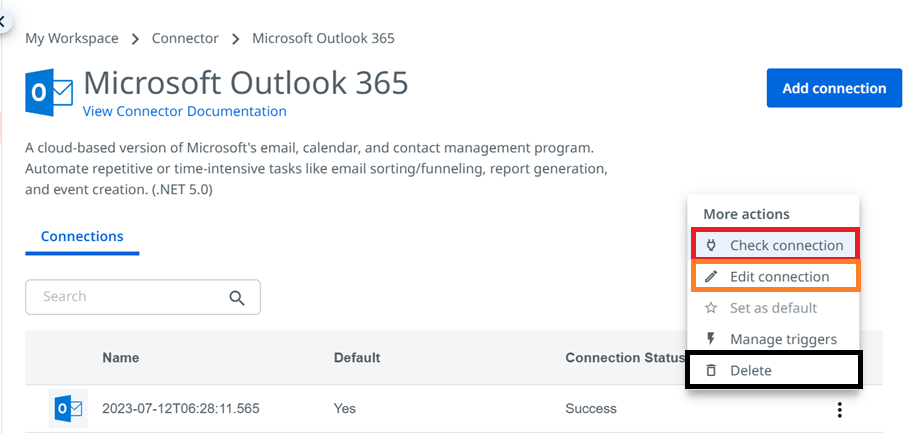The image size is (903, 434).
Task: Click pencil icon beside Edit connection
Action: pyautogui.click(x=711, y=276)
